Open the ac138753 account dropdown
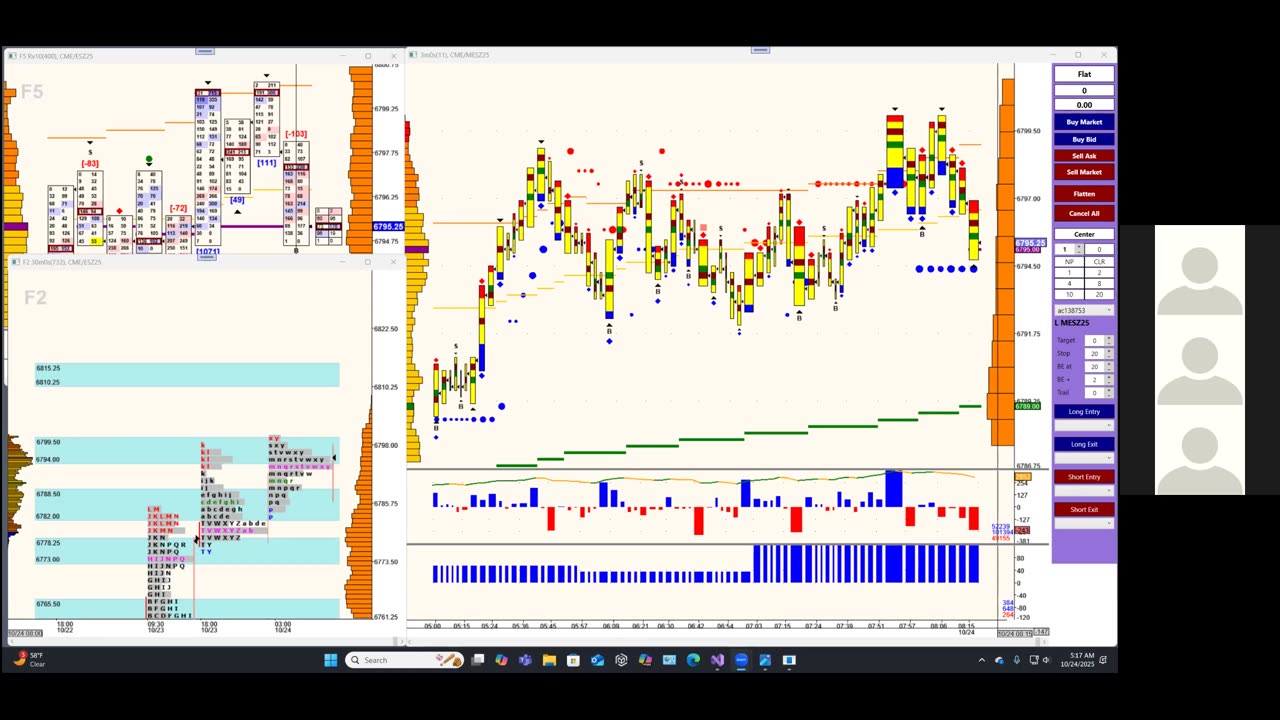 (1084, 310)
